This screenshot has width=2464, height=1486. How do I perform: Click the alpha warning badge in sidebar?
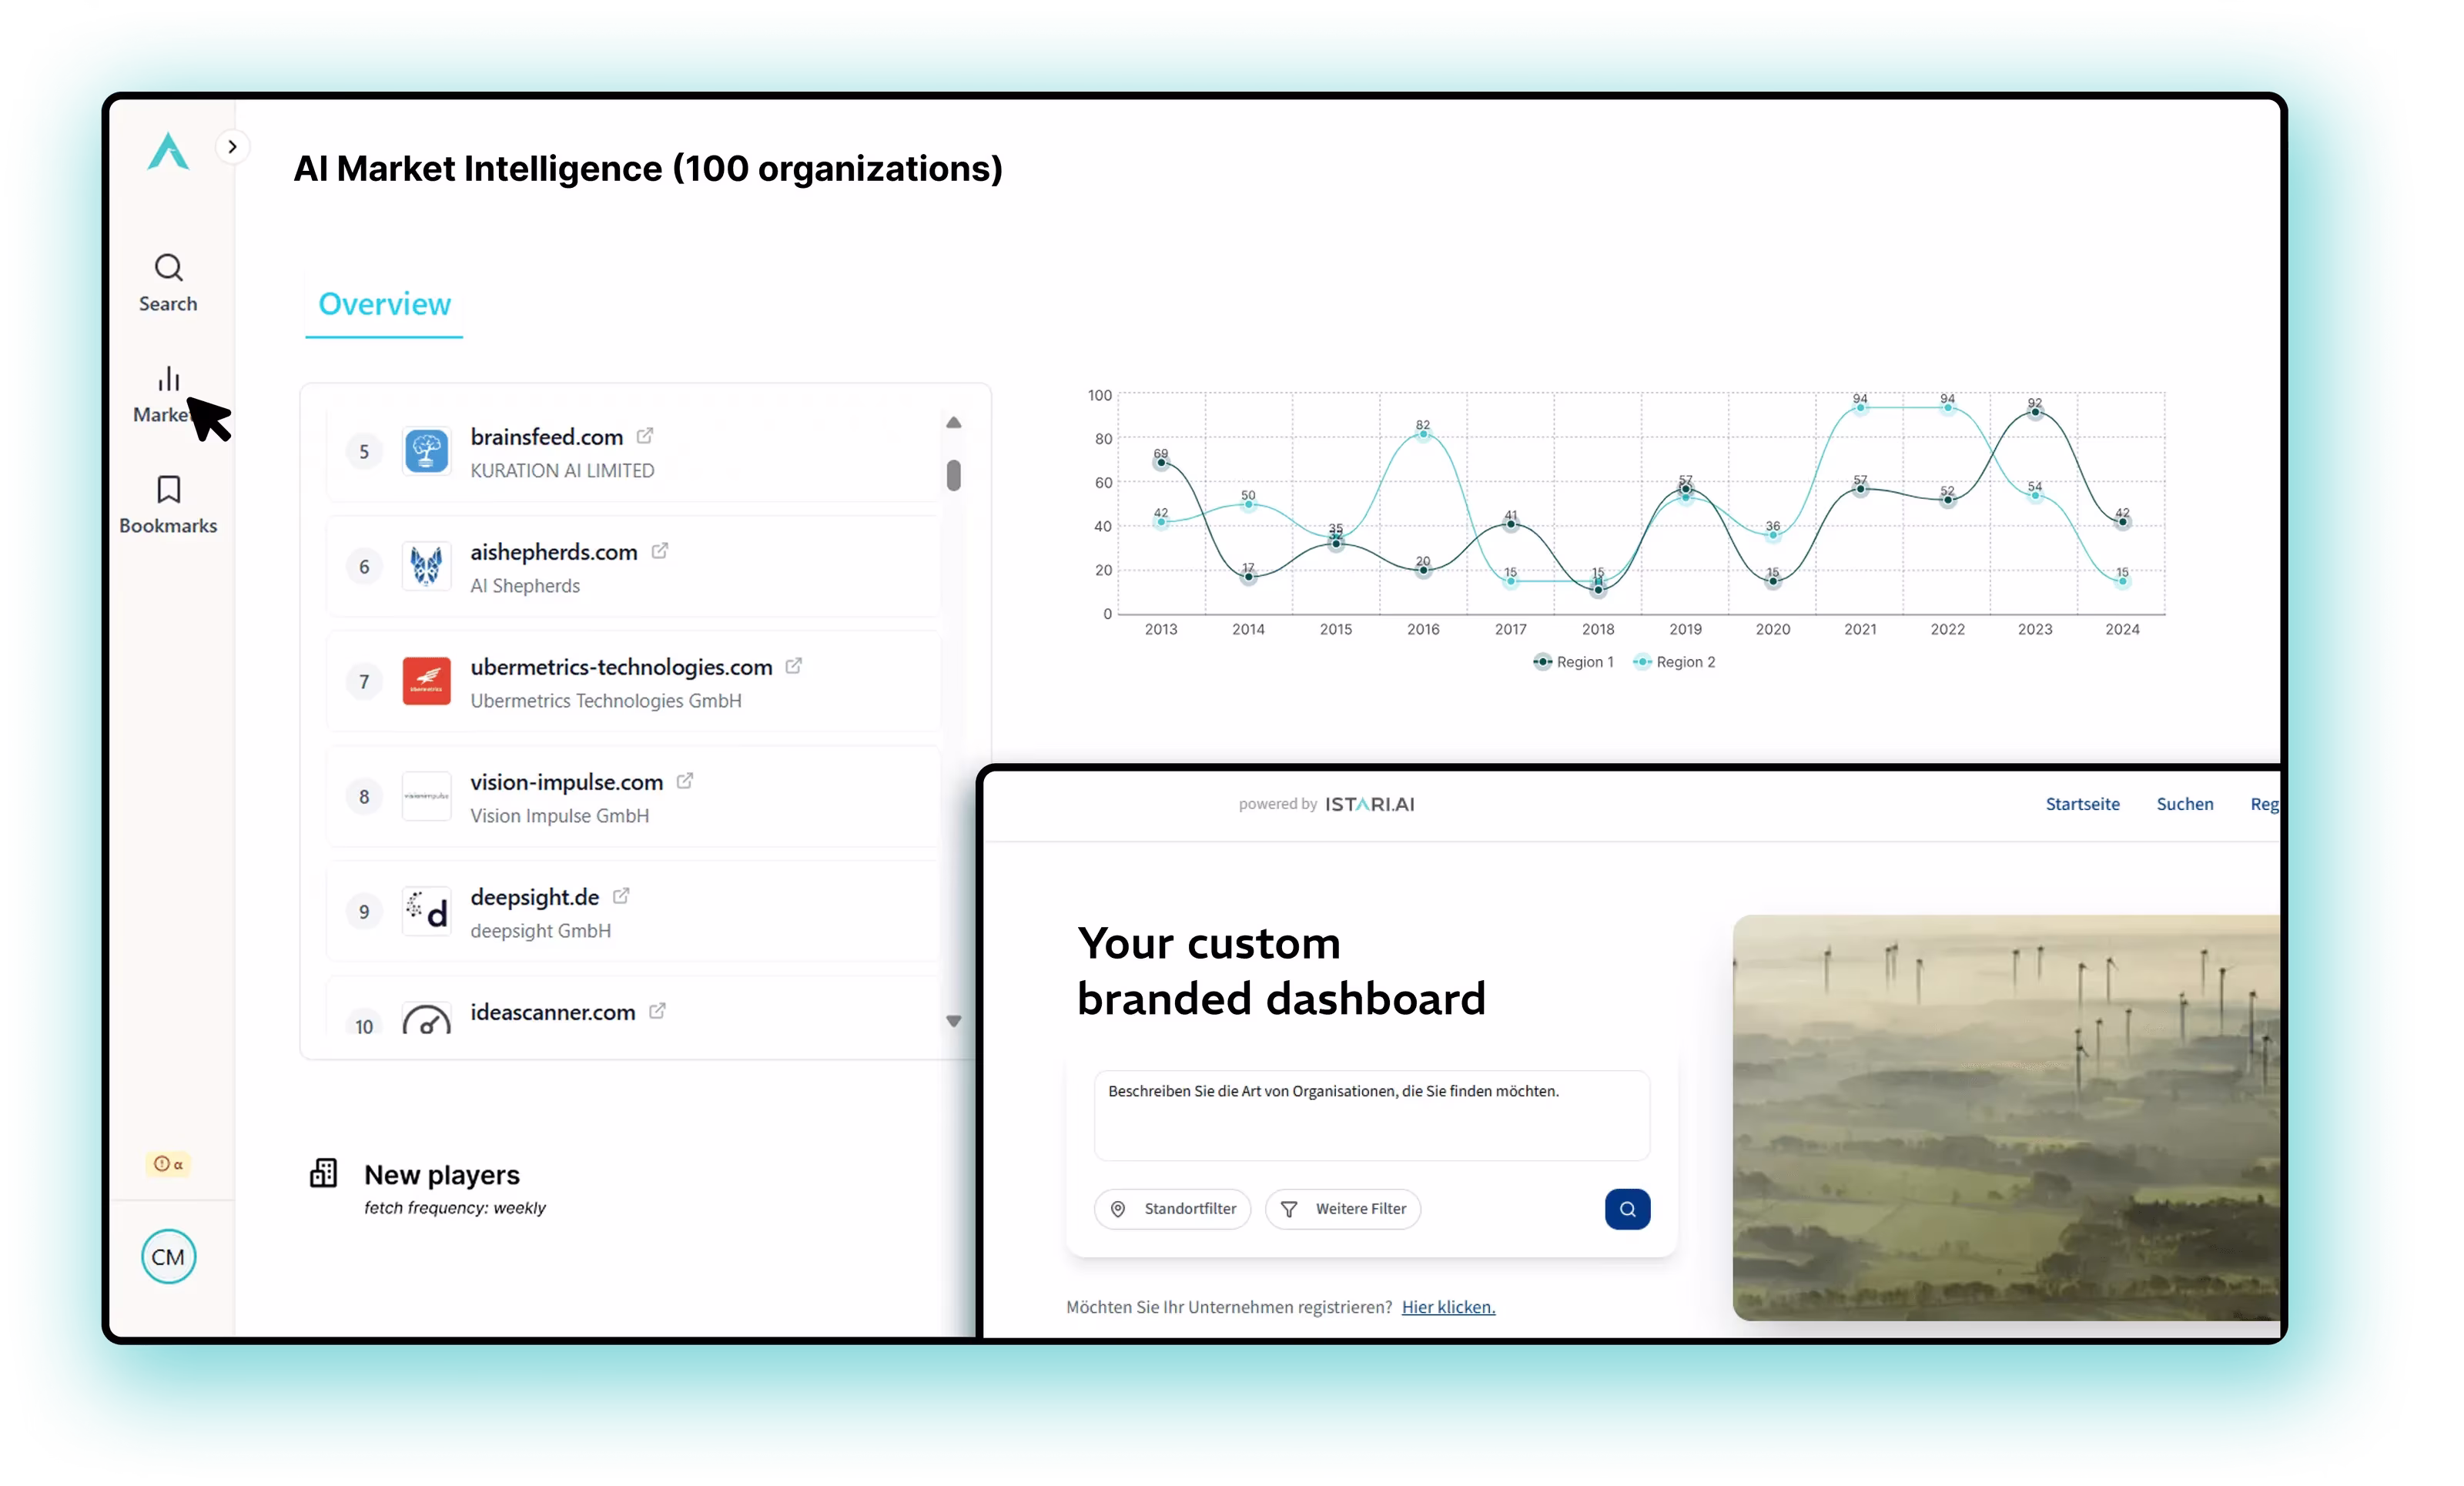tap(167, 1164)
